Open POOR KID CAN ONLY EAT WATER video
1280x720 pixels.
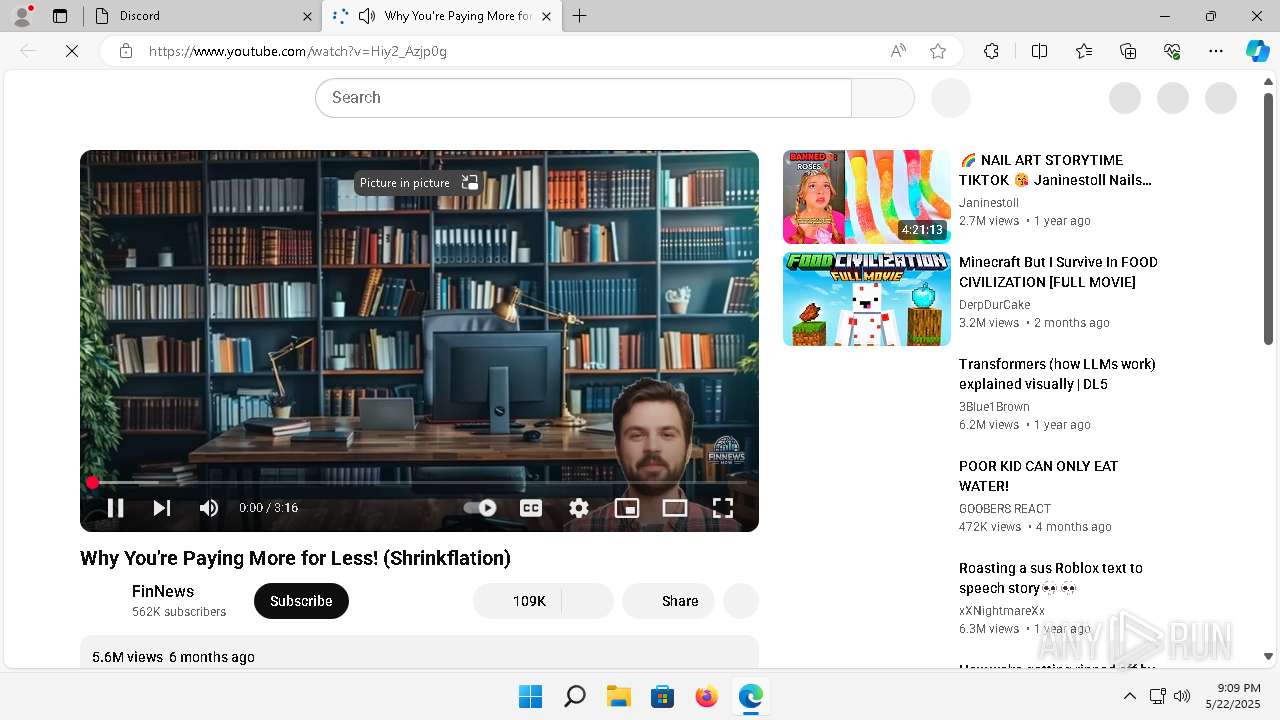(x=1038, y=476)
